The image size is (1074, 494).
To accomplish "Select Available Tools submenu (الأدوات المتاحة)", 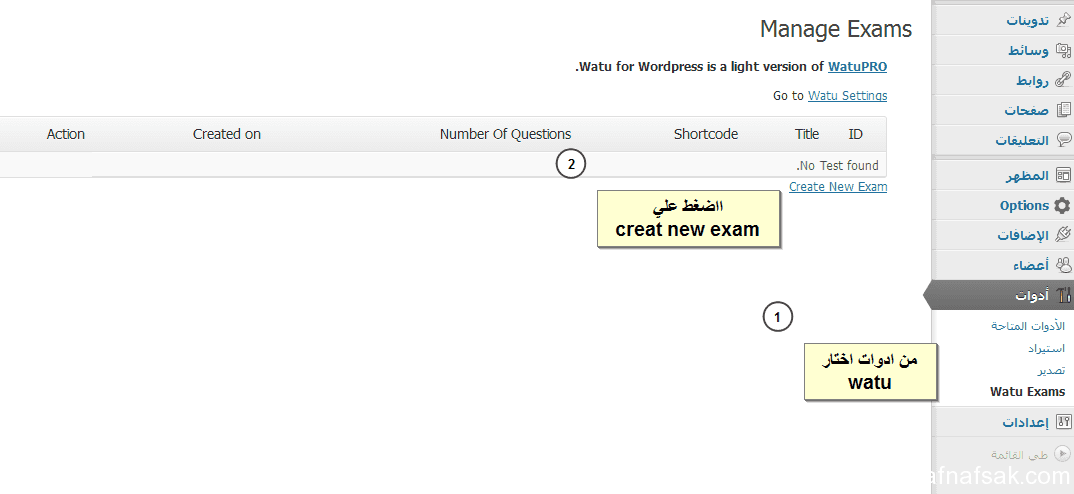I will pos(1027,325).
